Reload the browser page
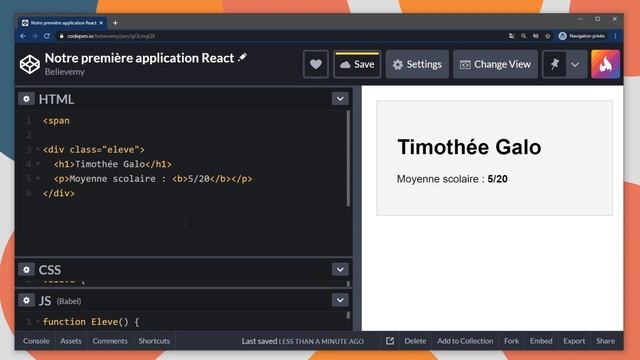 click(x=47, y=36)
